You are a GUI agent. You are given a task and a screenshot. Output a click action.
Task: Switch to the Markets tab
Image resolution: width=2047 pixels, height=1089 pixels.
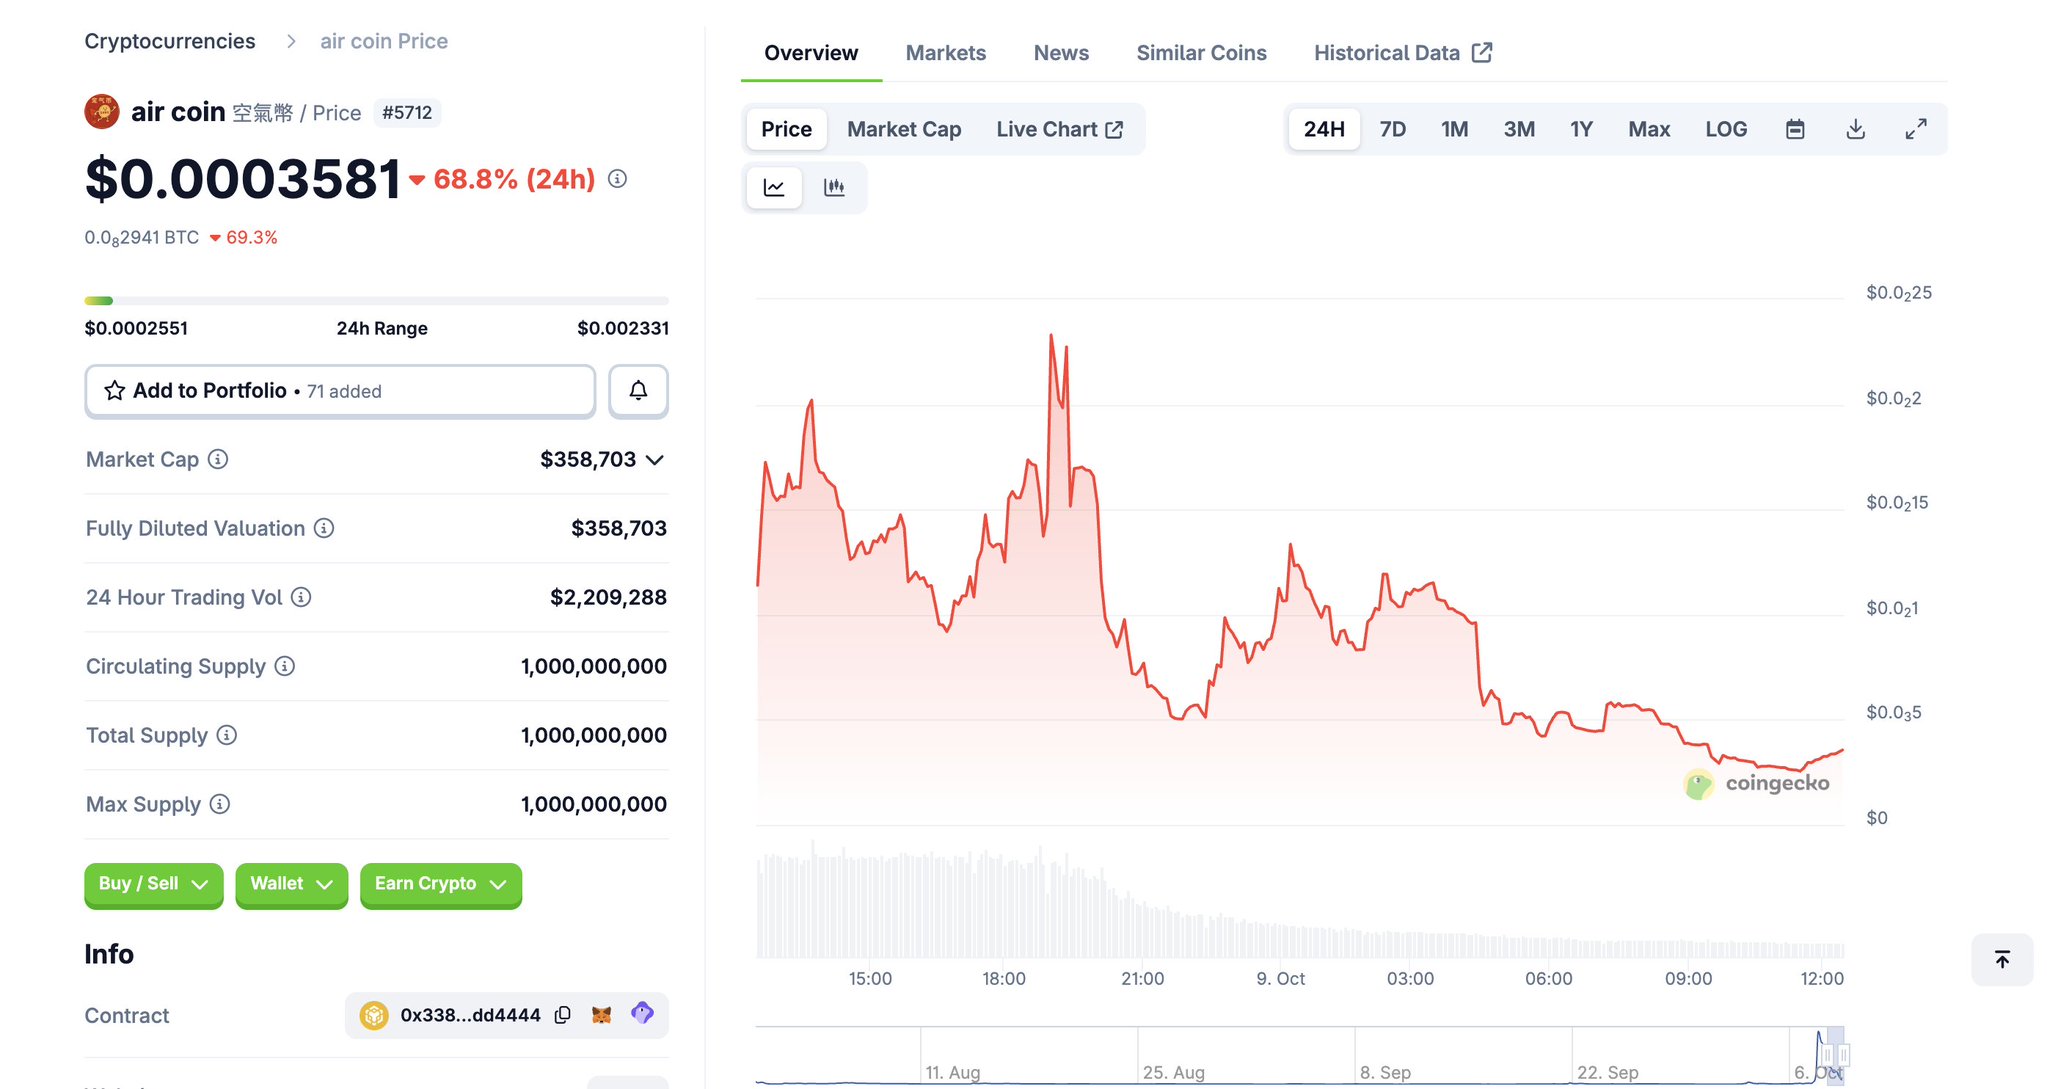945,53
